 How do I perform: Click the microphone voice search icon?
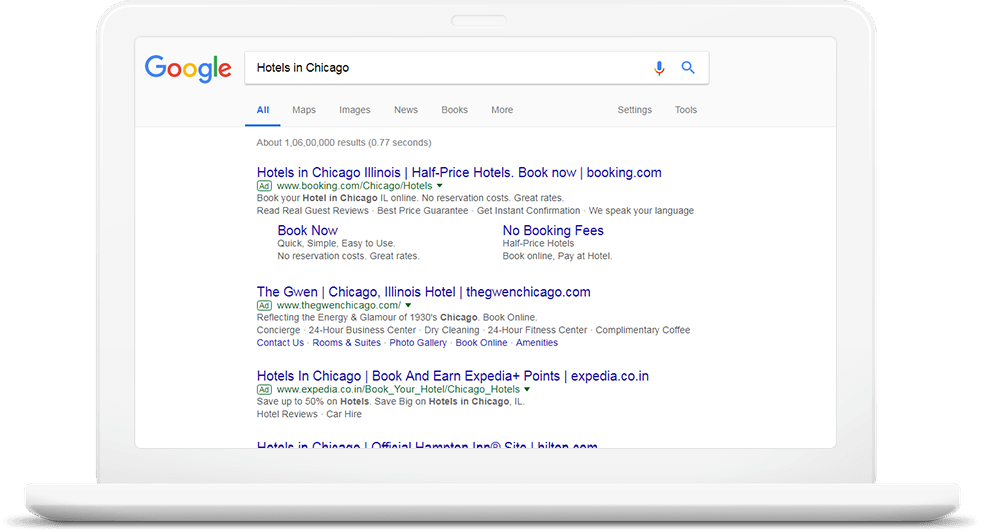coord(659,68)
